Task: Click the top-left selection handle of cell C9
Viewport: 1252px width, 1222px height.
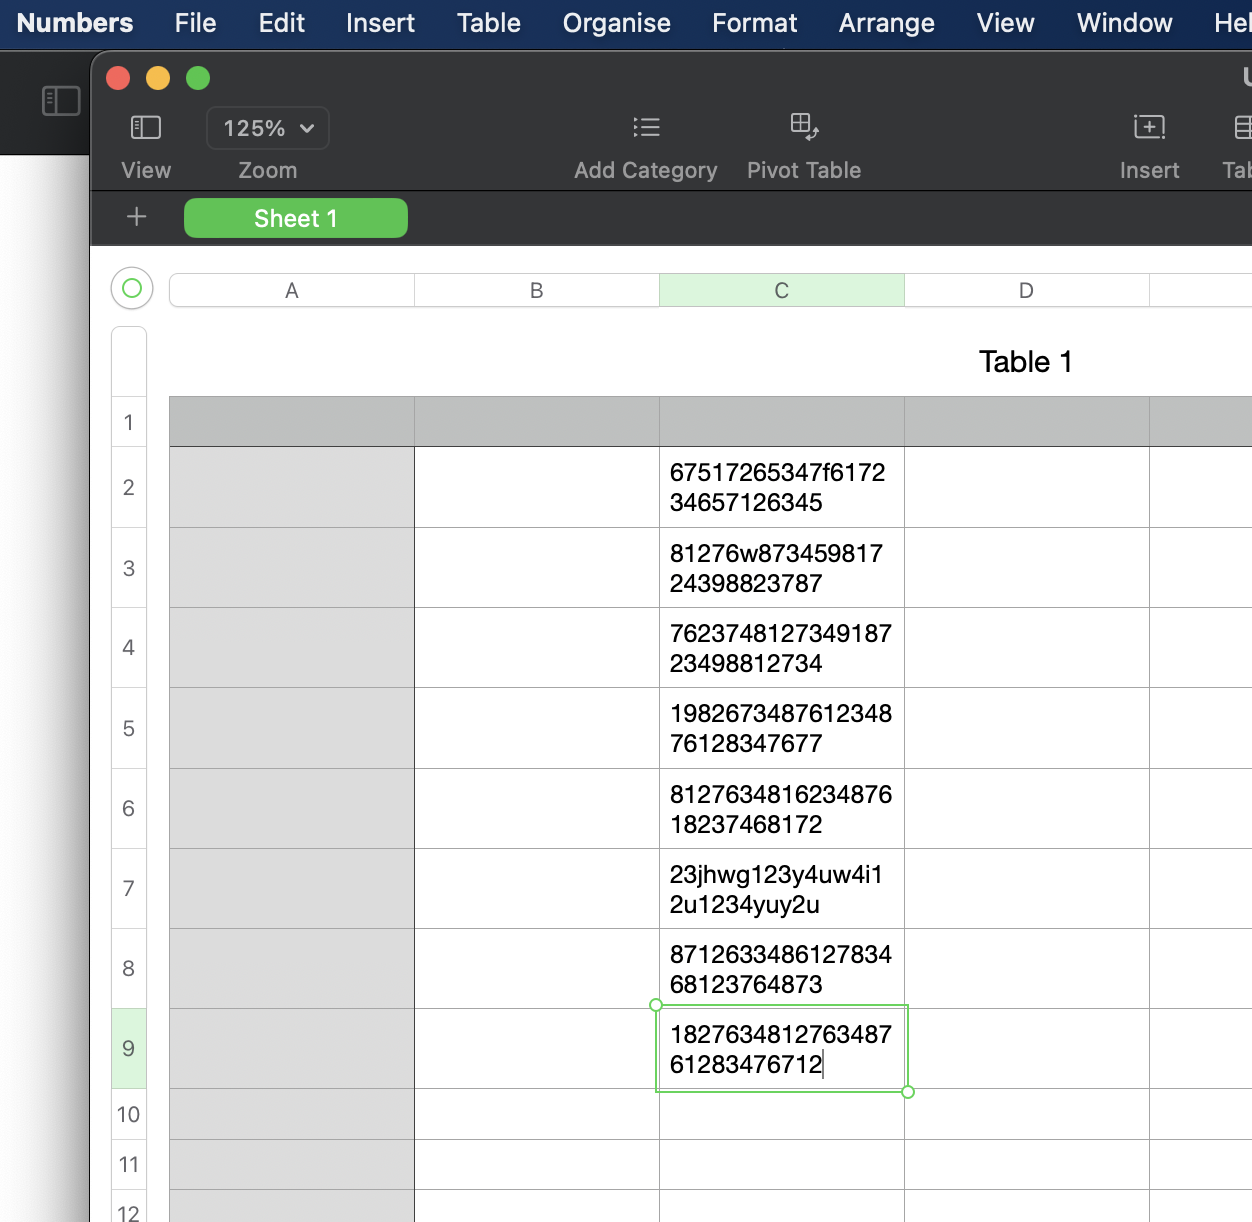Action: point(656,1005)
